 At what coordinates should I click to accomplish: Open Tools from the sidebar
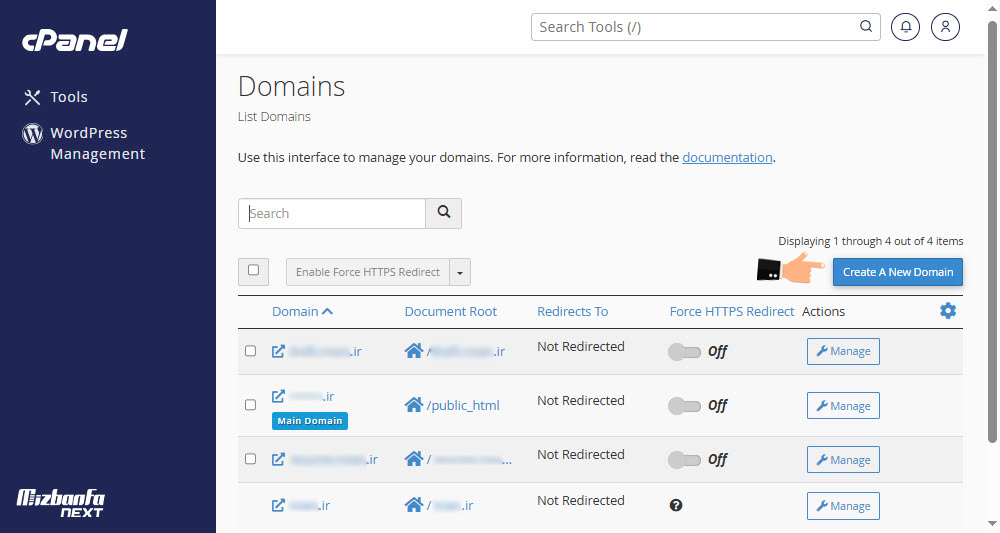coord(69,97)
